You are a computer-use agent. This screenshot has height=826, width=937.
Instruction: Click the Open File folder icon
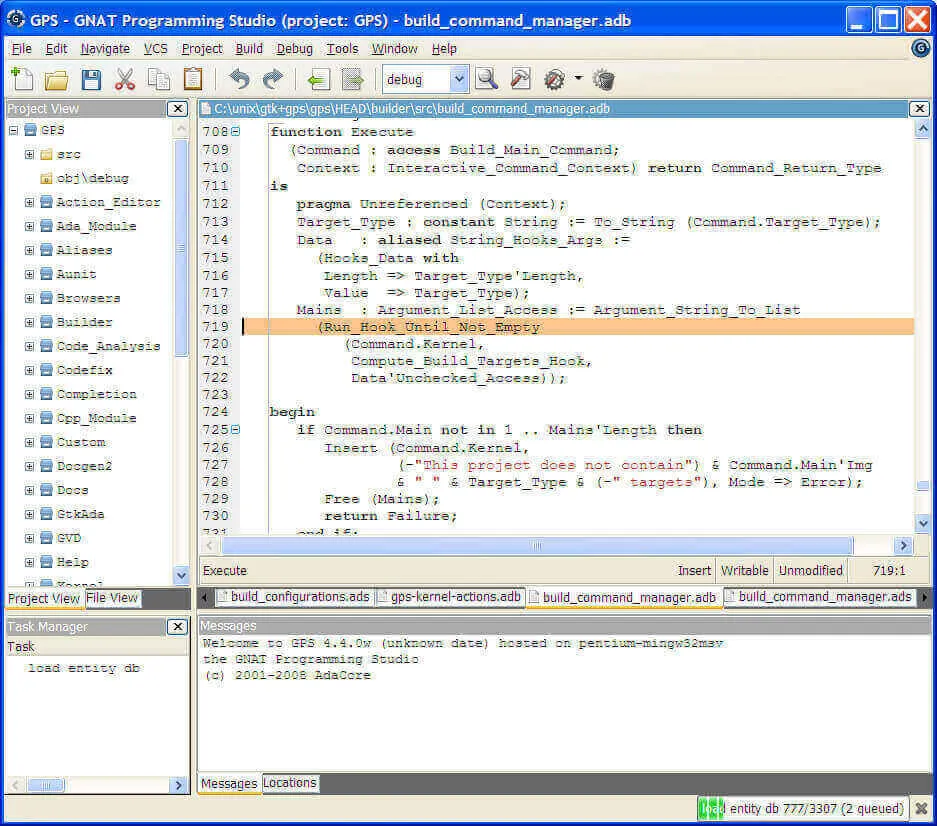(56, 79)
